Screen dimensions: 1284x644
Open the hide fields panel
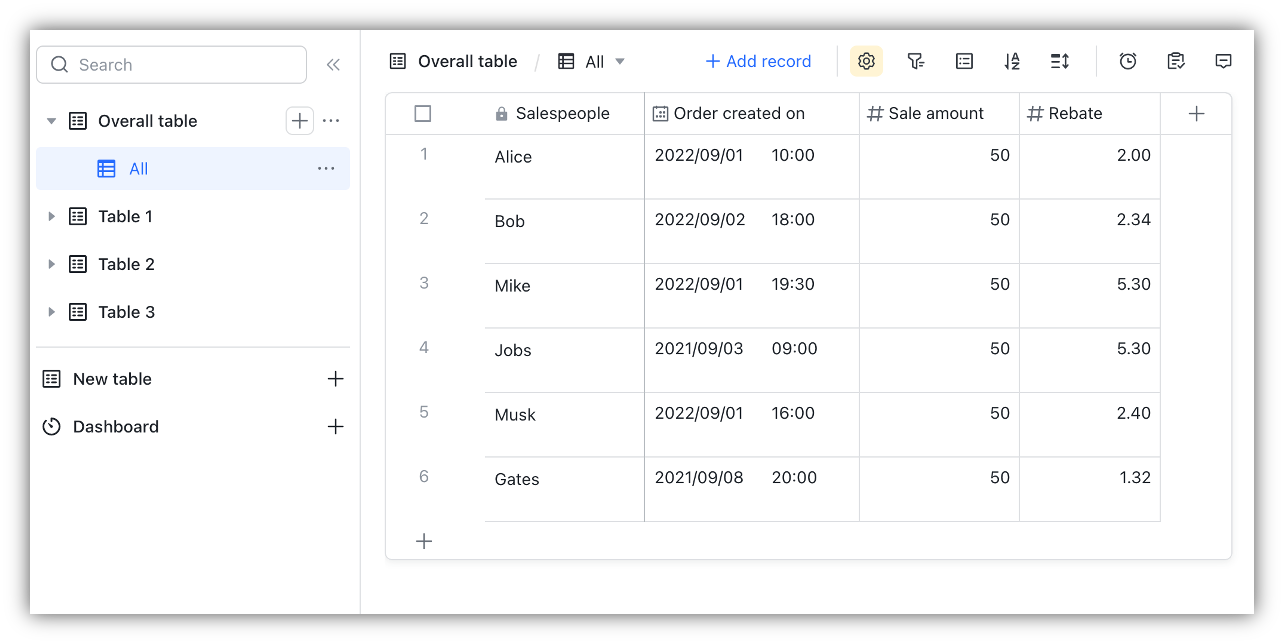(x=963, y=61)
